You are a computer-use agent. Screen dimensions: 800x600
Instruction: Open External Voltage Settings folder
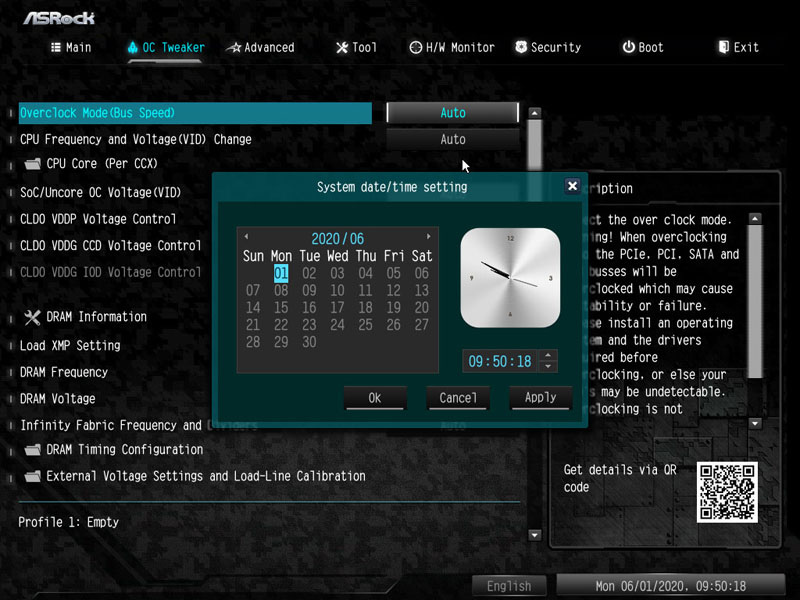point(195,476)
